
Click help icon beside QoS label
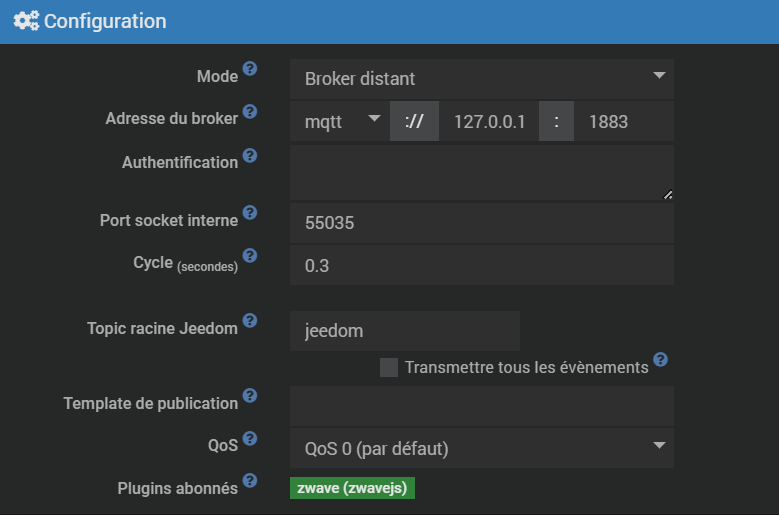pos(250,438)
